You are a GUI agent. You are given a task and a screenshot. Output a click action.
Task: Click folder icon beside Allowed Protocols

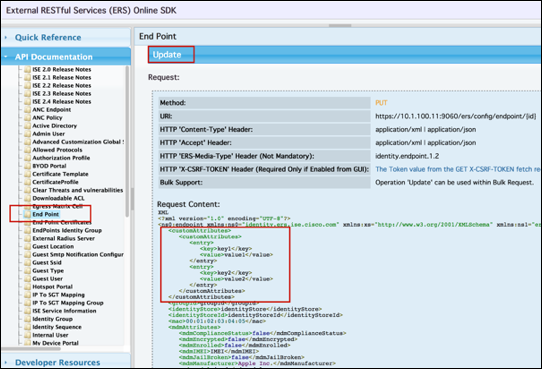[27, 150]
